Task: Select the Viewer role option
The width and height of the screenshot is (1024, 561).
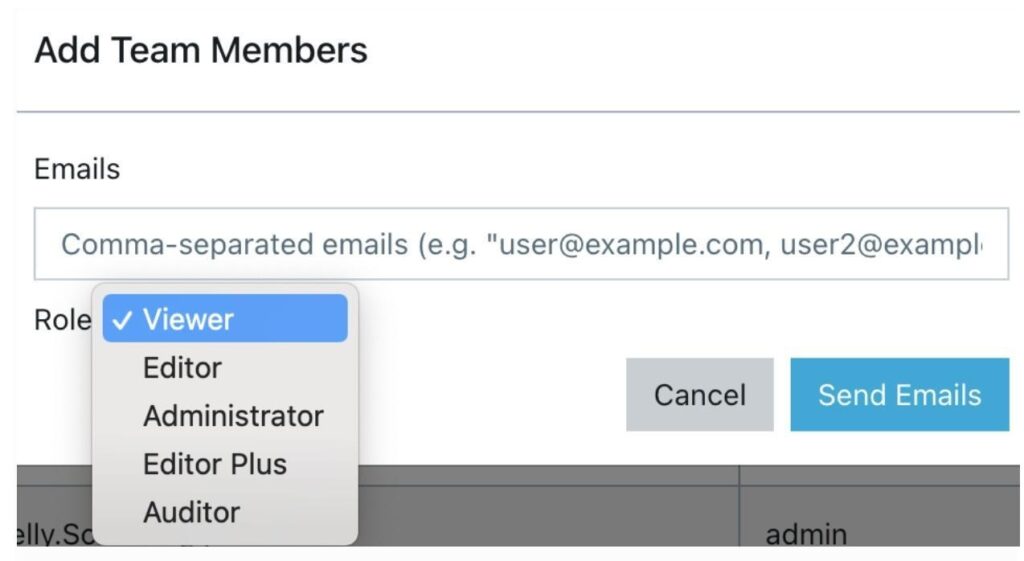Action: coord(188,320)
